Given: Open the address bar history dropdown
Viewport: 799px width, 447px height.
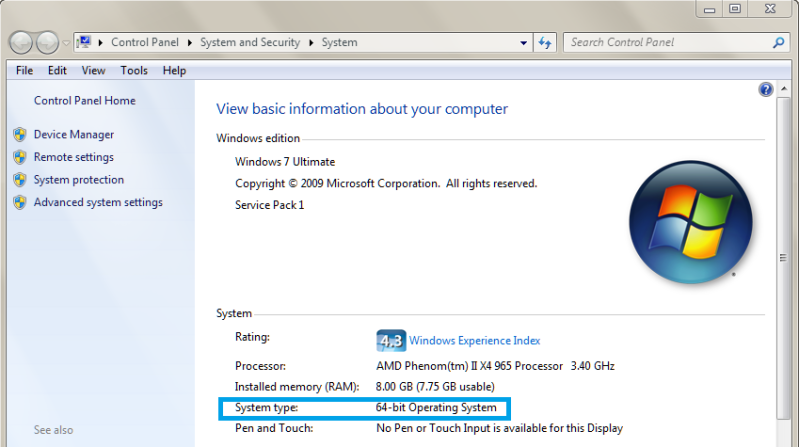Looking at the screenshot, I should coord(523,43).
